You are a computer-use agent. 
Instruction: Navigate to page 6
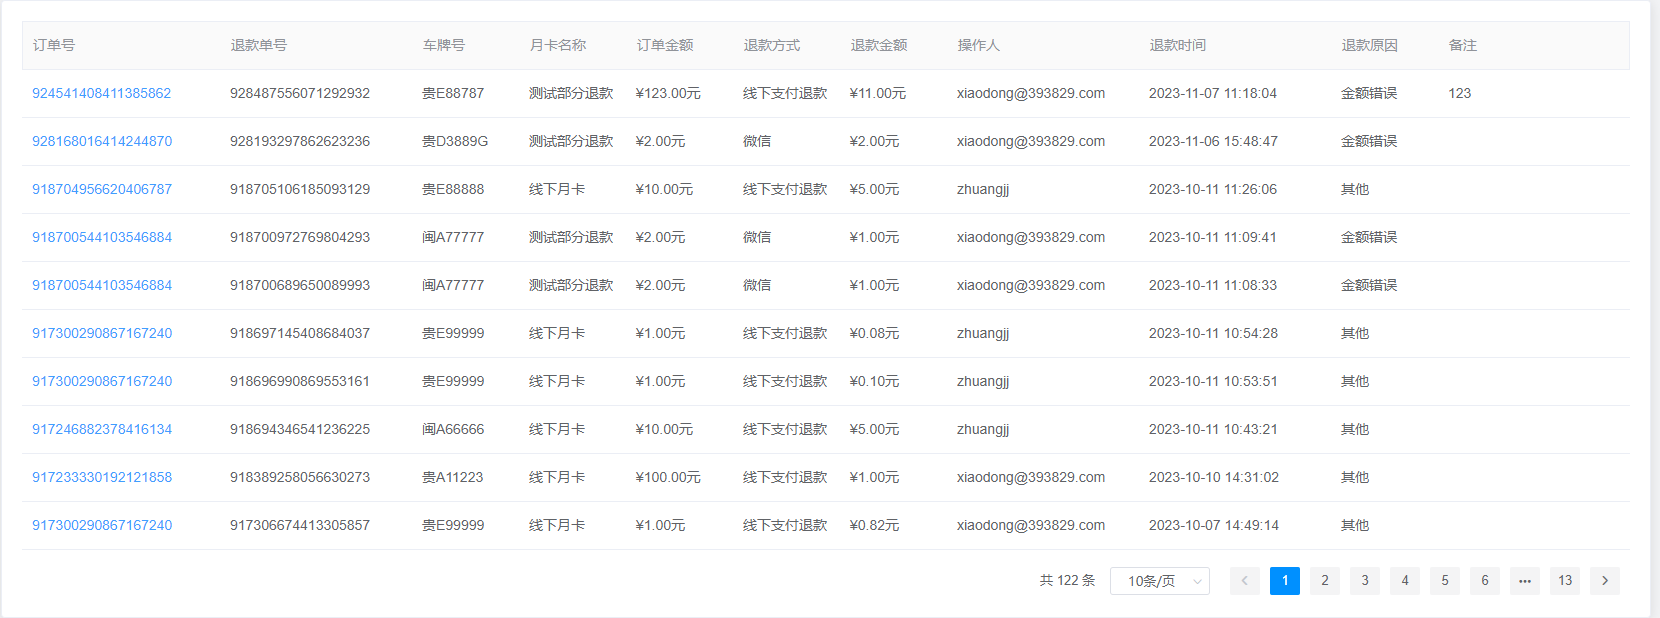pos(1484,581)
